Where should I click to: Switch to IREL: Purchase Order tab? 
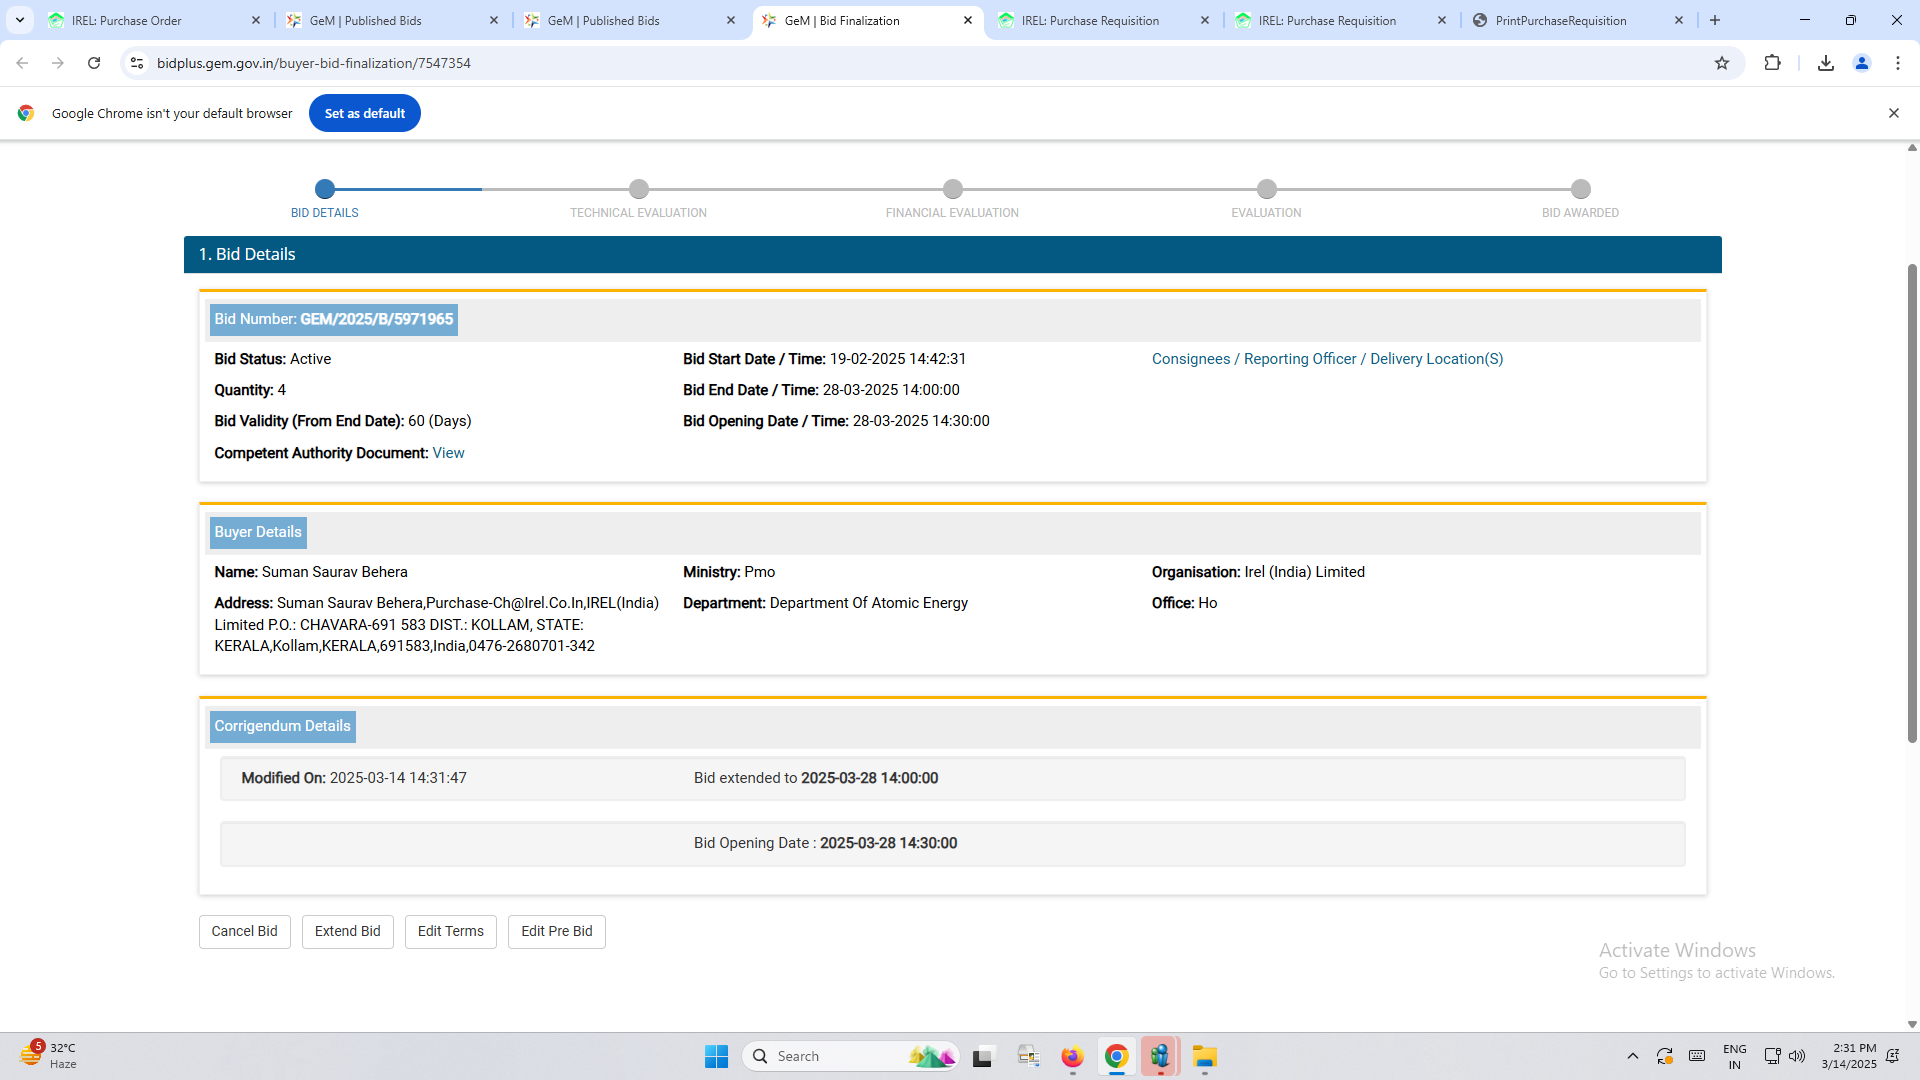point(155,20)
